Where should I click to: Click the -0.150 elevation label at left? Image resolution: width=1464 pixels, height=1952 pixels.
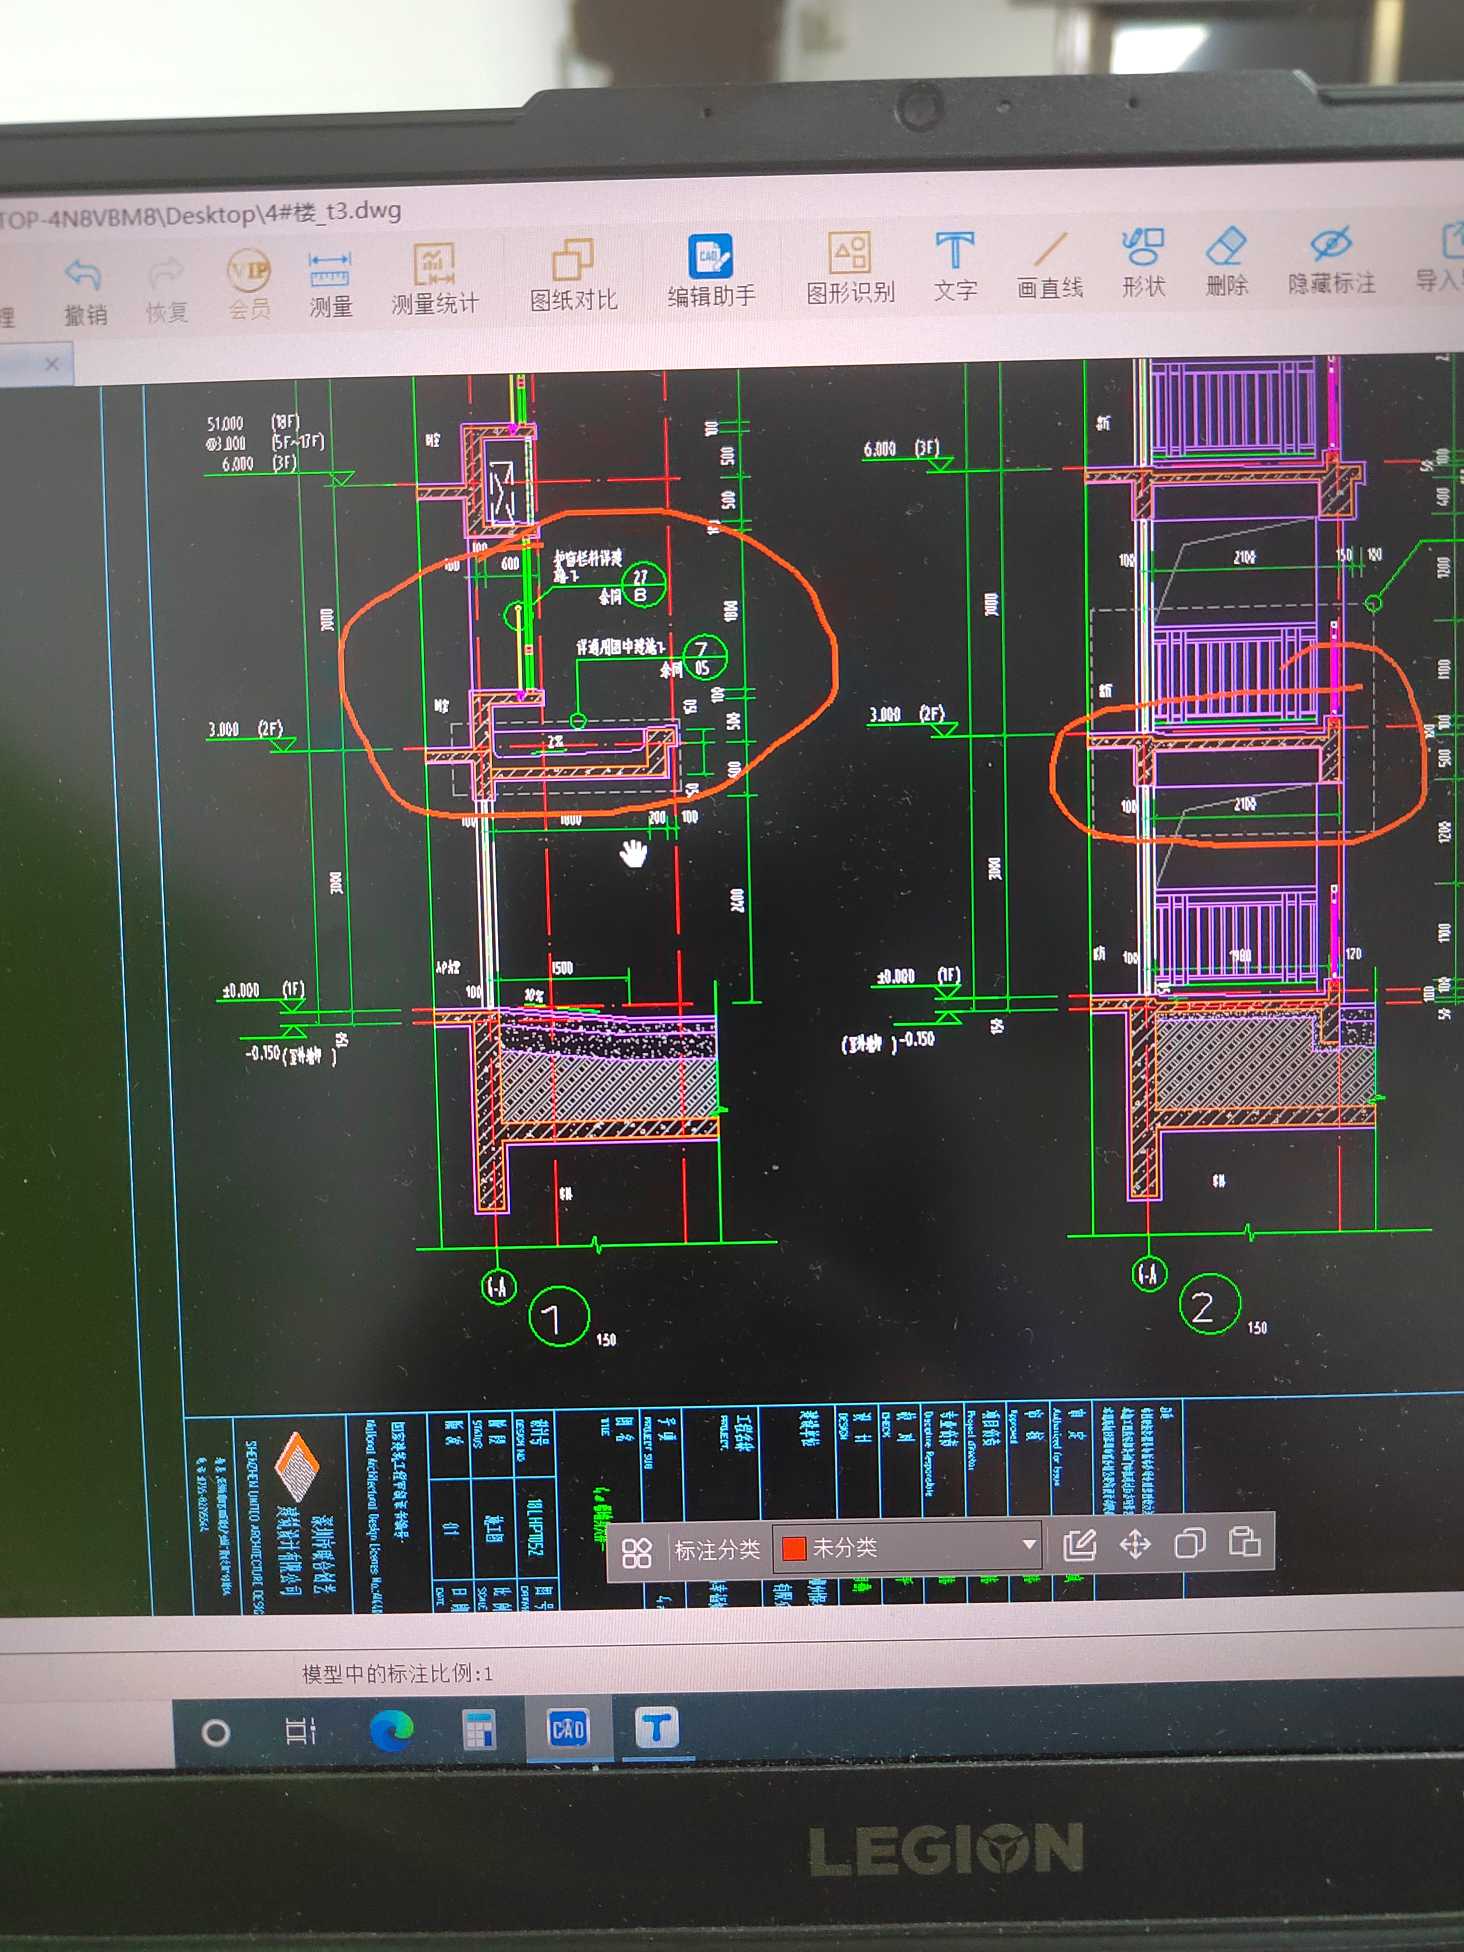pyautogui.click(x=289, y=1054)
